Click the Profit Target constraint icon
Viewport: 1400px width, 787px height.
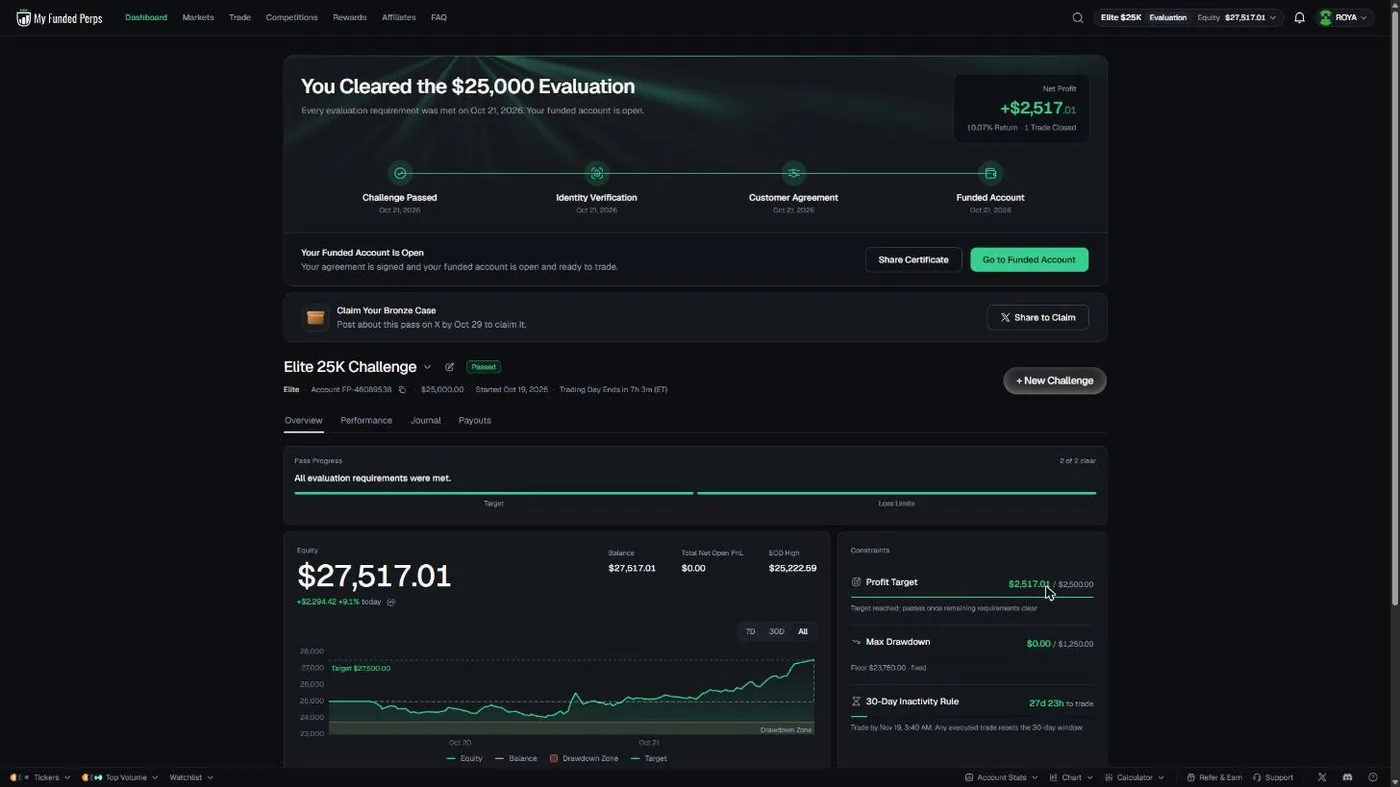click(856, 582)
